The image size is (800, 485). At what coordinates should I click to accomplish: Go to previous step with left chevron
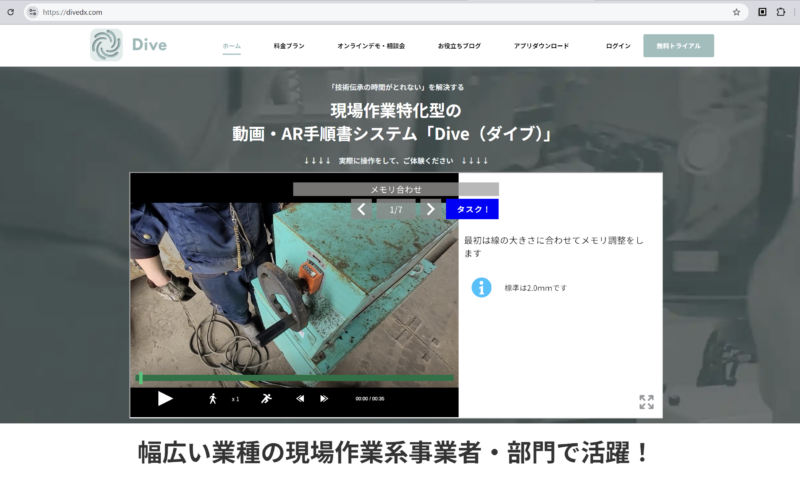(x=361, y=209)
